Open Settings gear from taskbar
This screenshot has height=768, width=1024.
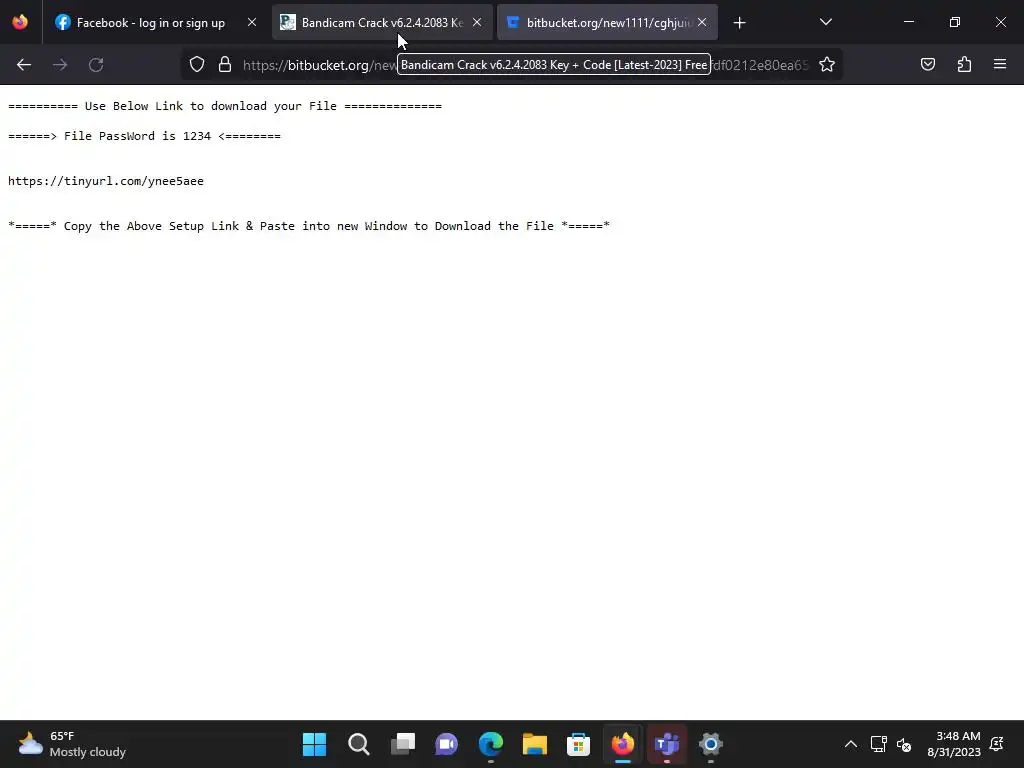pyautogui.click(x=711, y=744)
